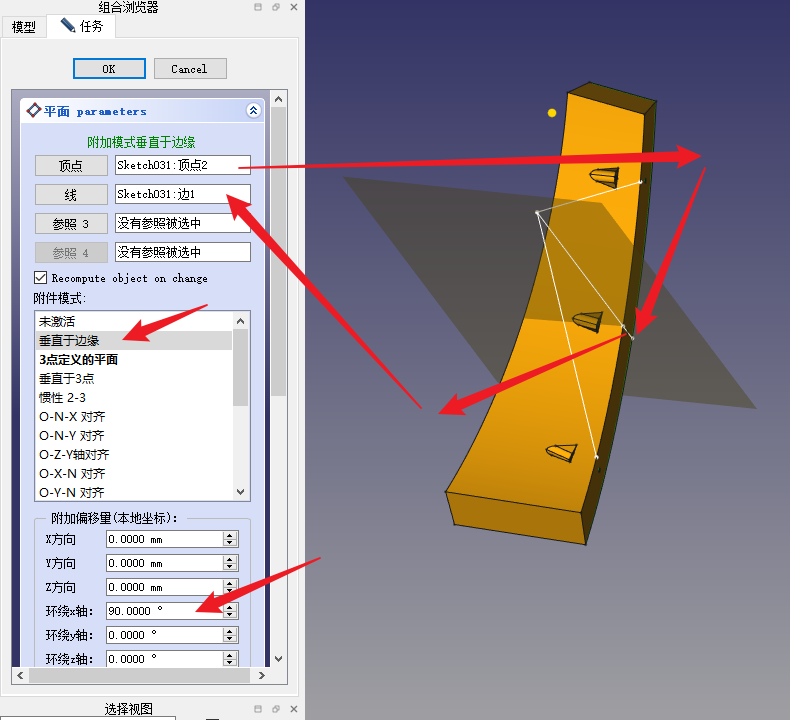Click the Z方向 spinner arrows
This screenshot has height=720, width=790.
coord(230,587)
